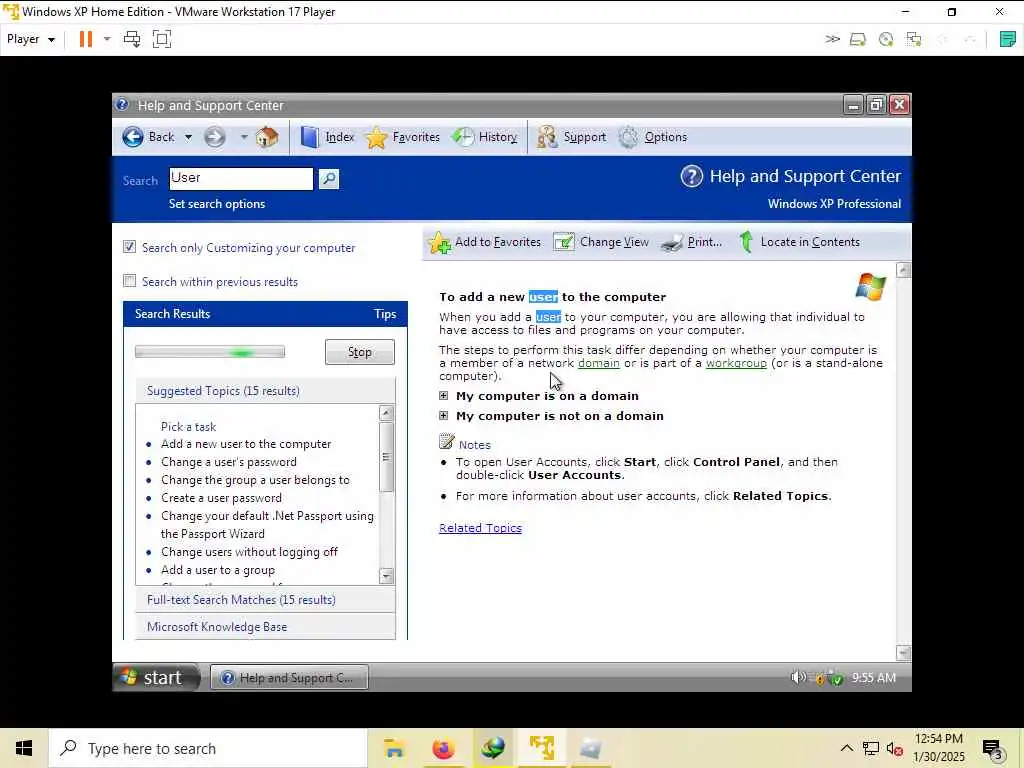1024x768 pixels.
Task: Go to the Help Home icon
Action: tap(266, 137)
